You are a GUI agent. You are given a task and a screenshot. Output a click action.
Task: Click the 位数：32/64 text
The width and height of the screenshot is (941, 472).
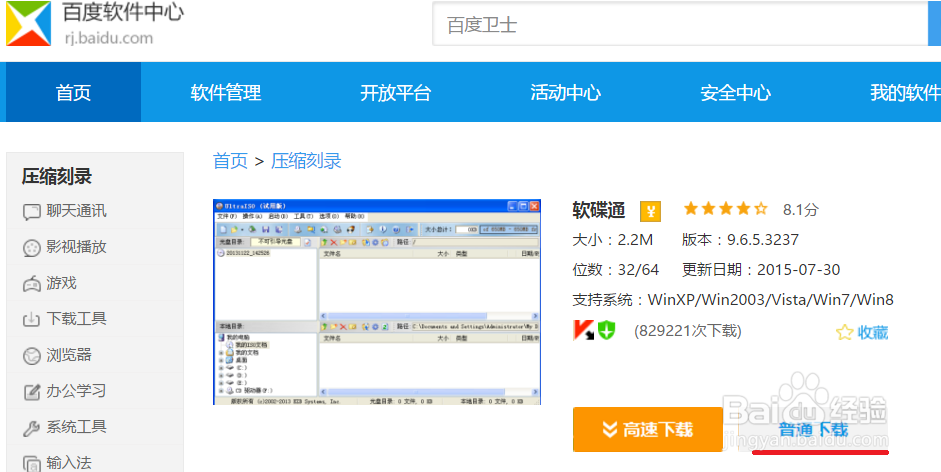[x=616, y=270]
